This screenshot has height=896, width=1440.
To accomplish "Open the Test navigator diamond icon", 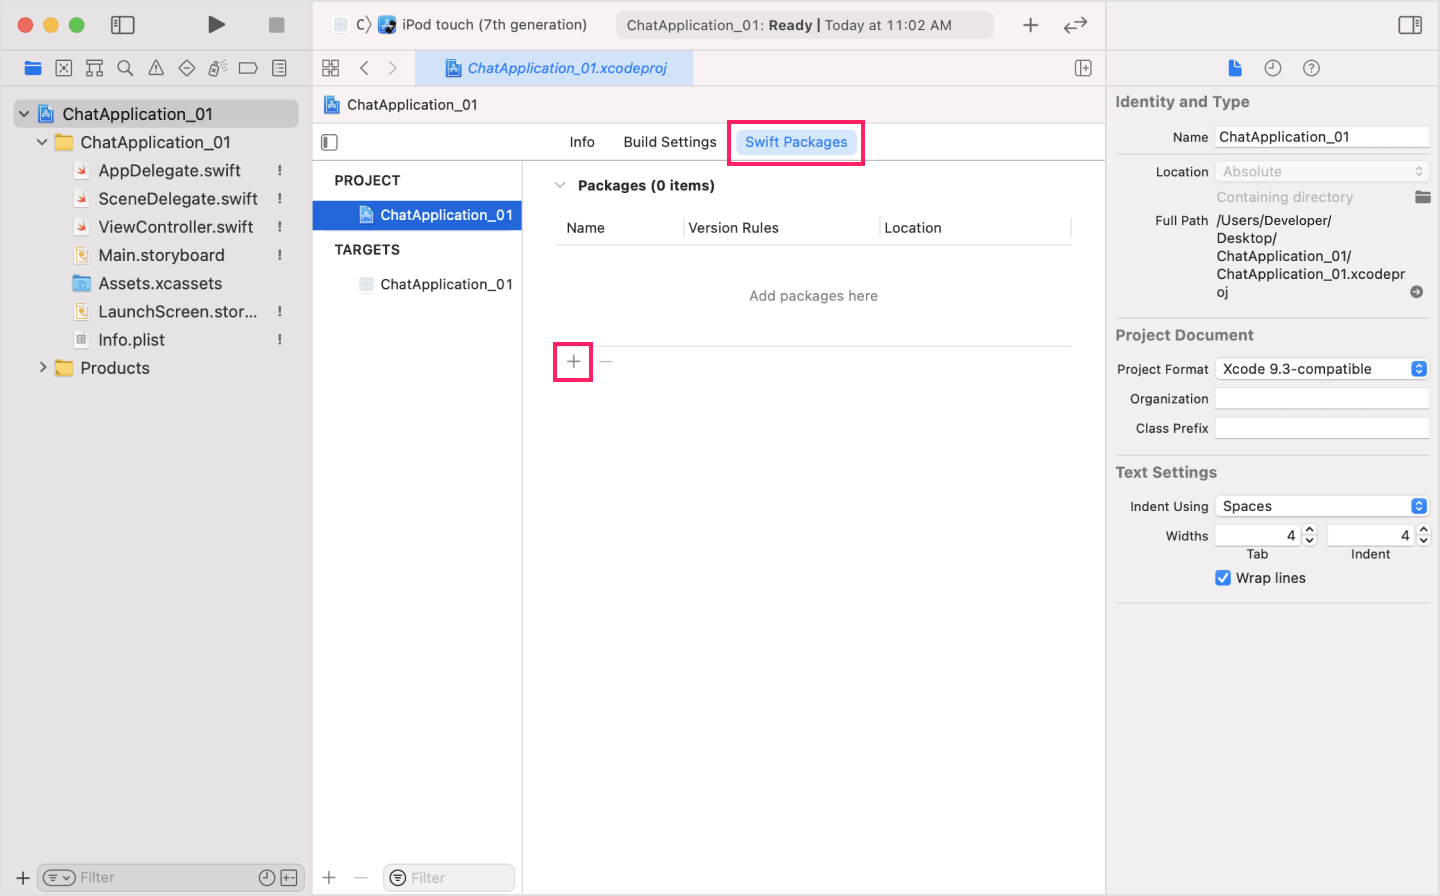I will [x=187, y=68].
